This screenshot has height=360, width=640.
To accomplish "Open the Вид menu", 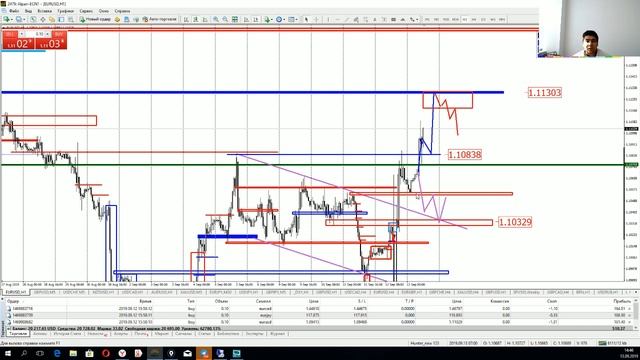I will coord(28,11).
